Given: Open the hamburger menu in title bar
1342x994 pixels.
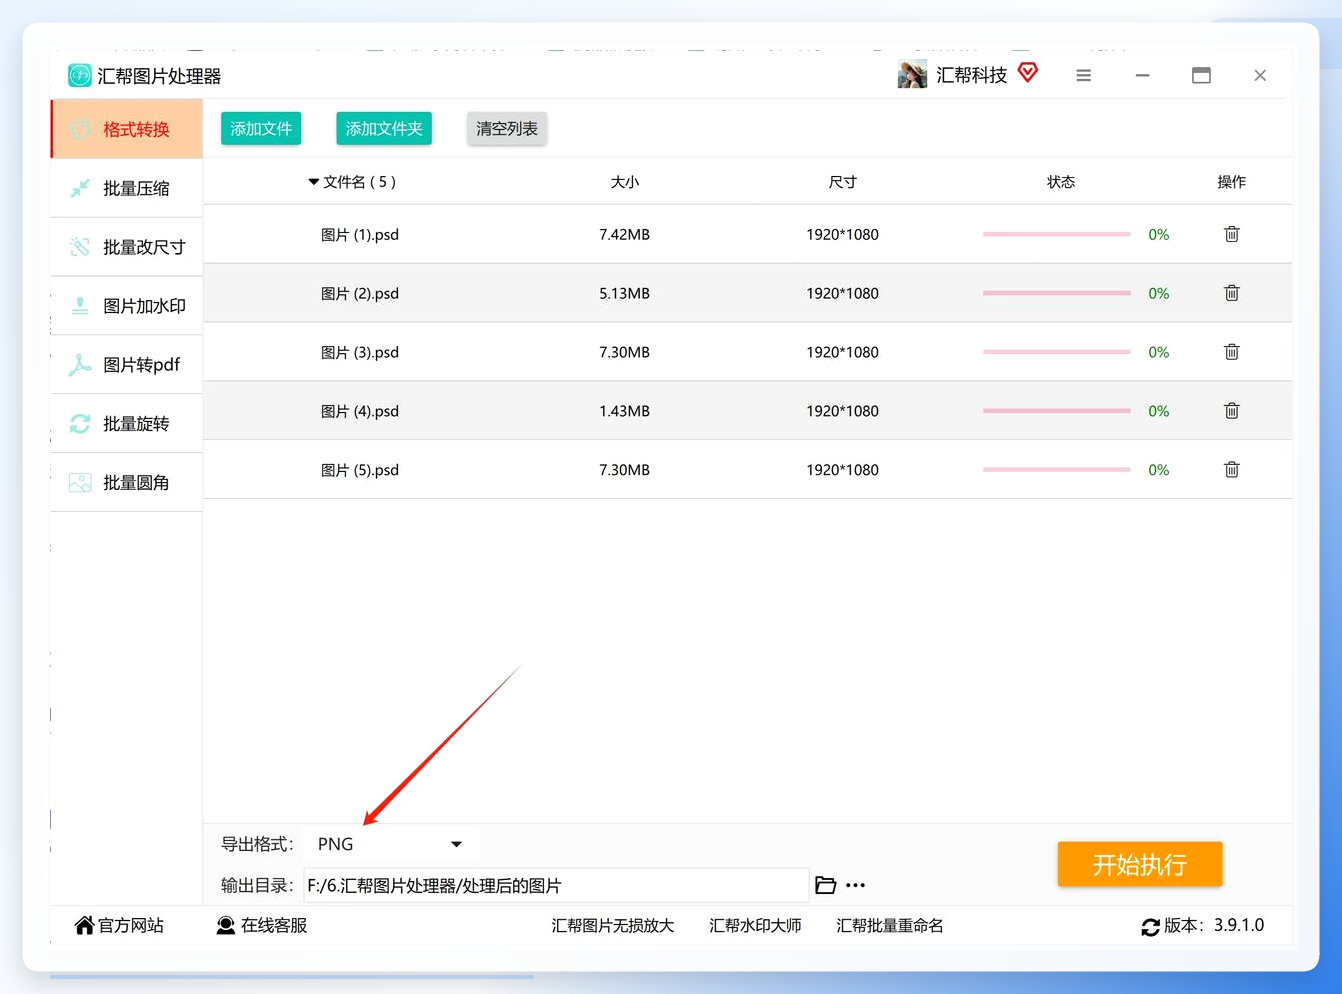Looking at the screenshot, I should (1083, 75).
